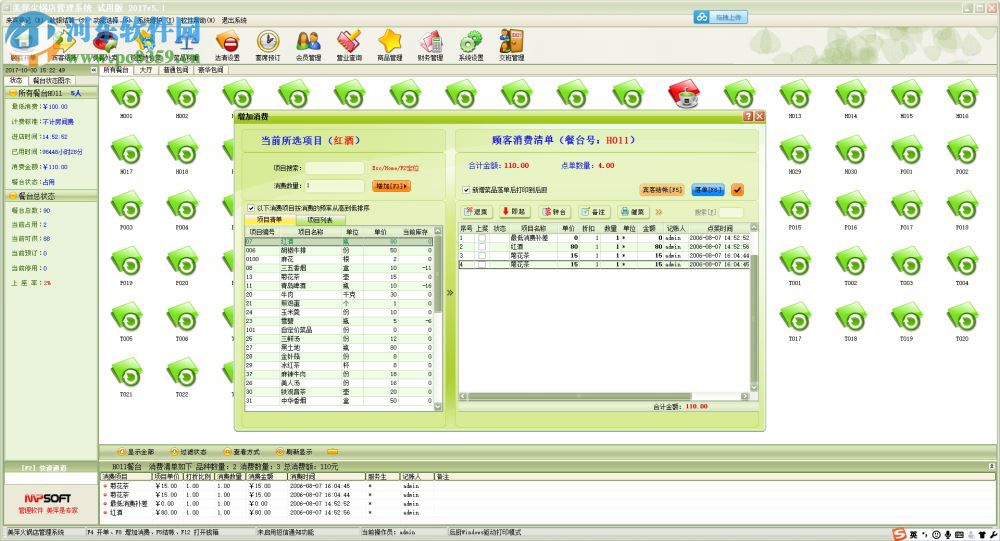
Task: Click vertical scrollbar of item list
Action: point(438,318)
